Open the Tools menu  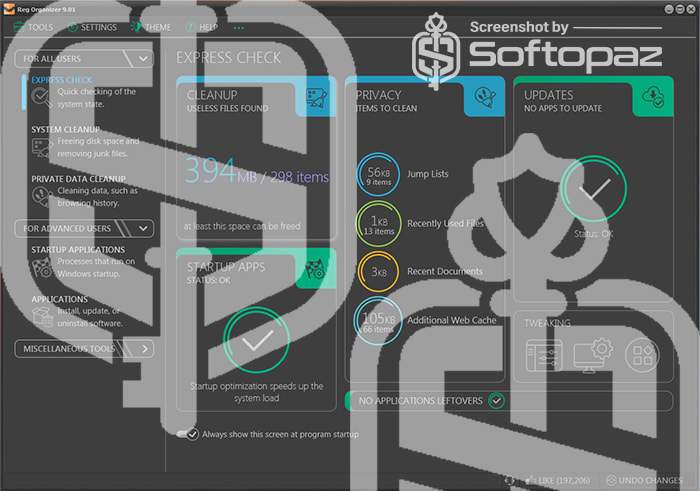[33, 28]
